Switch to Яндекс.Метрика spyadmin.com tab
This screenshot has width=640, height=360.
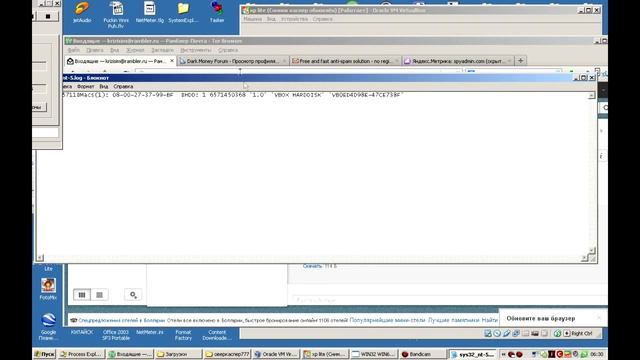pyautogui.click(x=458, y=61)
